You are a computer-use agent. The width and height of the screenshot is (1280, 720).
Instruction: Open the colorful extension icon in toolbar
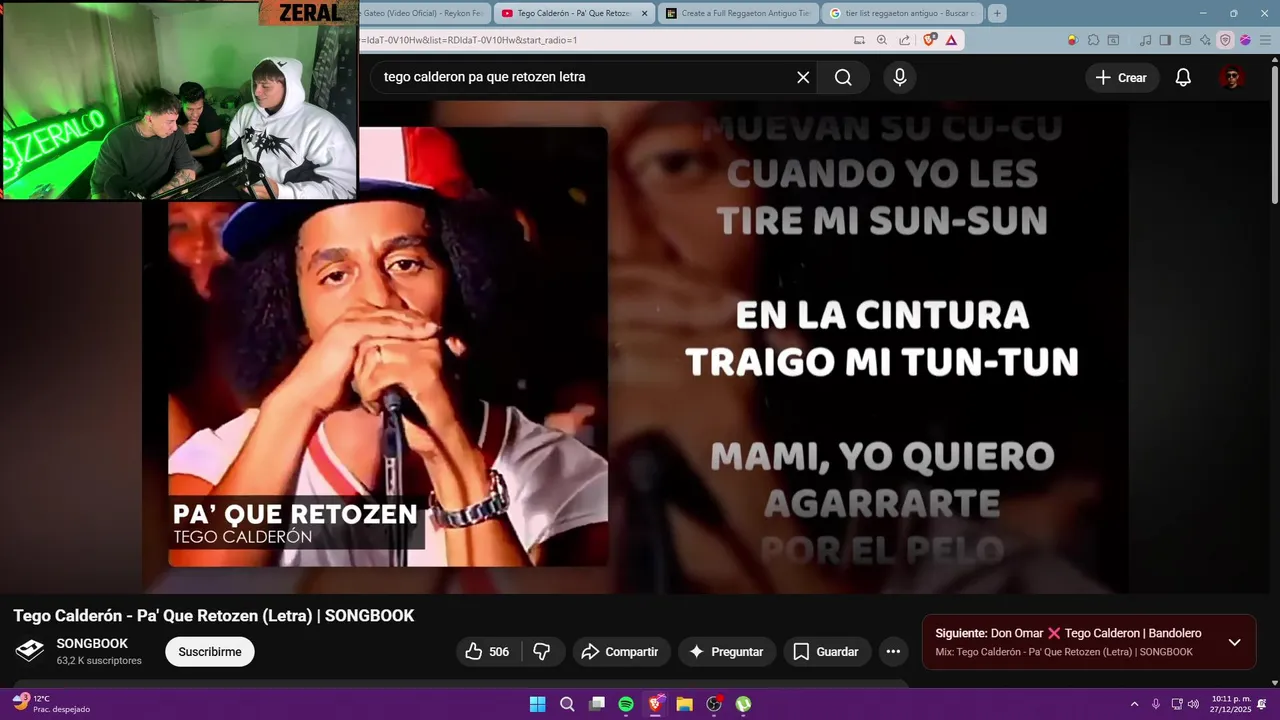pyautogui.click(x=1073, y=40)
